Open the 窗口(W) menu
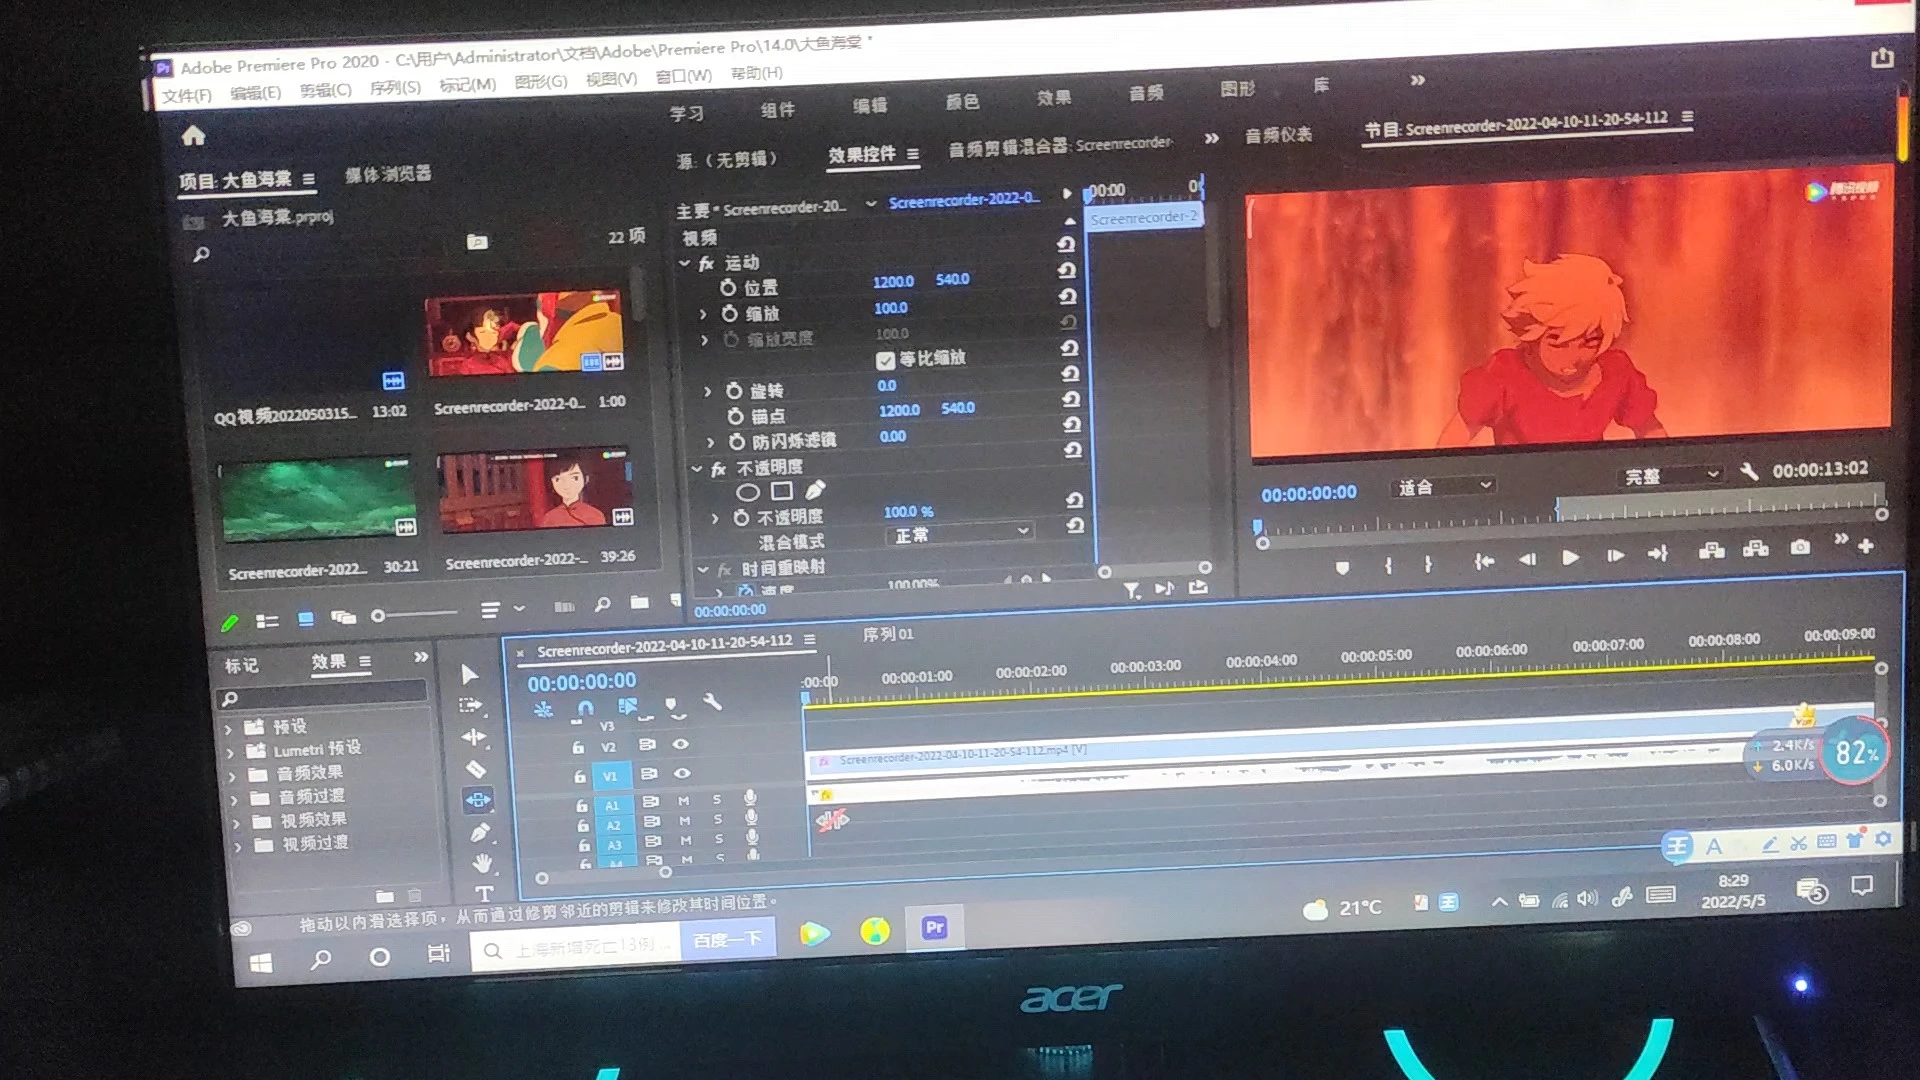The height and width of the screenshot is (1080, 1920). [x=684, y=76]
